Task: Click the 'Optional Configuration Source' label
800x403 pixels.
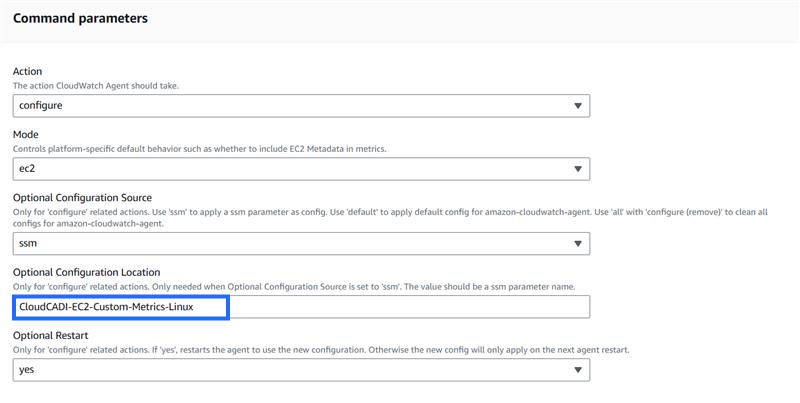Action: click(82, 197)
